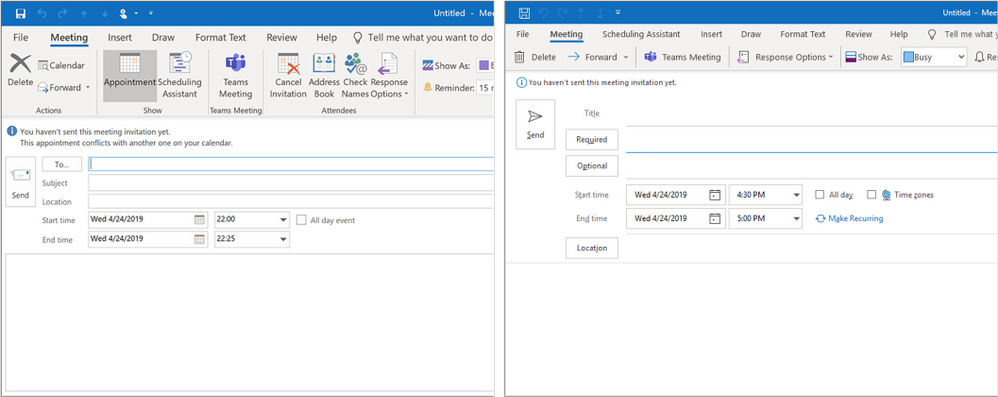Open Response Options in left window ribbon
This screenshot has width=998, height=397.
pos(389,76)
